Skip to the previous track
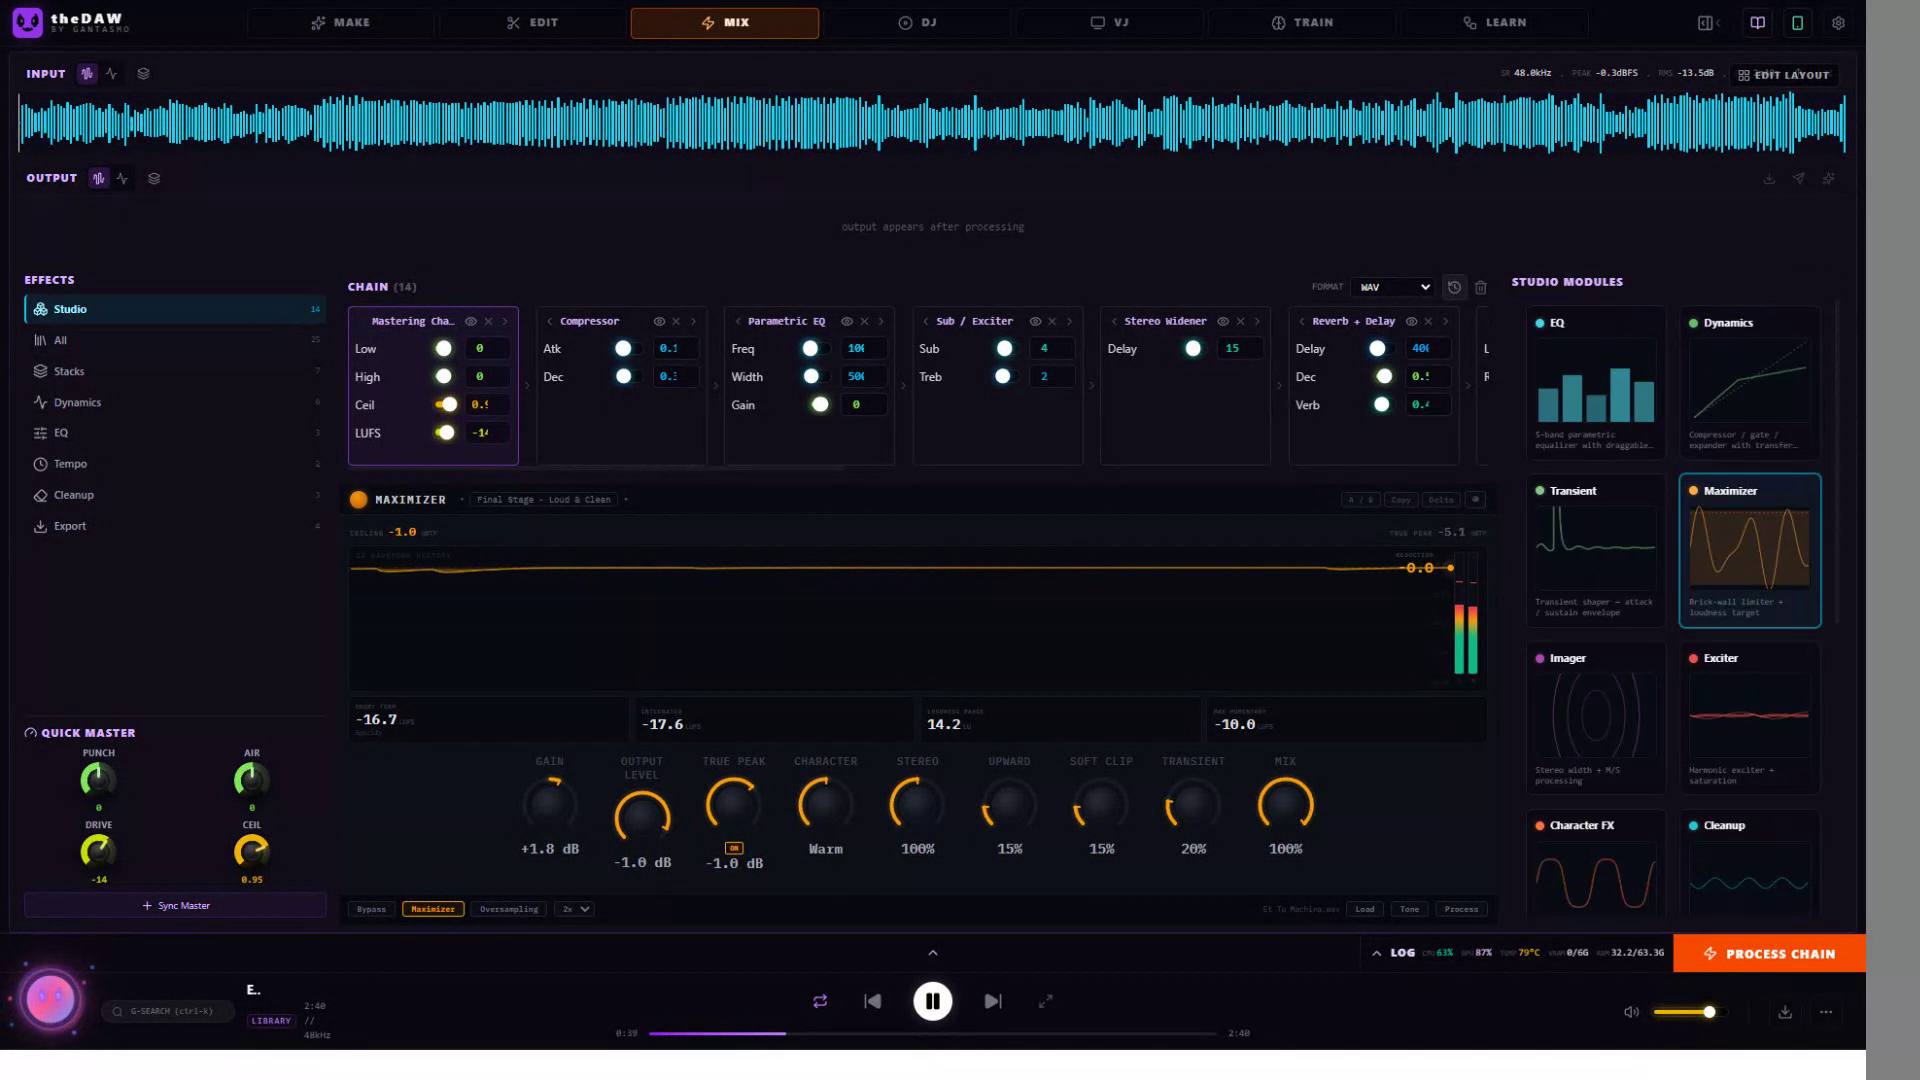This screenshot has width=1920, height=1080. [x=872, y=1001]
